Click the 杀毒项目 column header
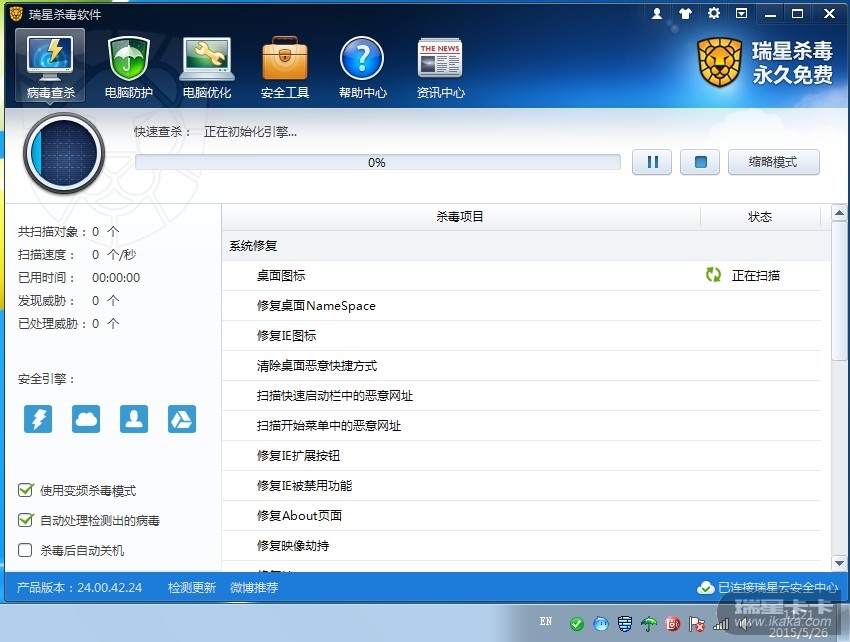 coord(460,217)
